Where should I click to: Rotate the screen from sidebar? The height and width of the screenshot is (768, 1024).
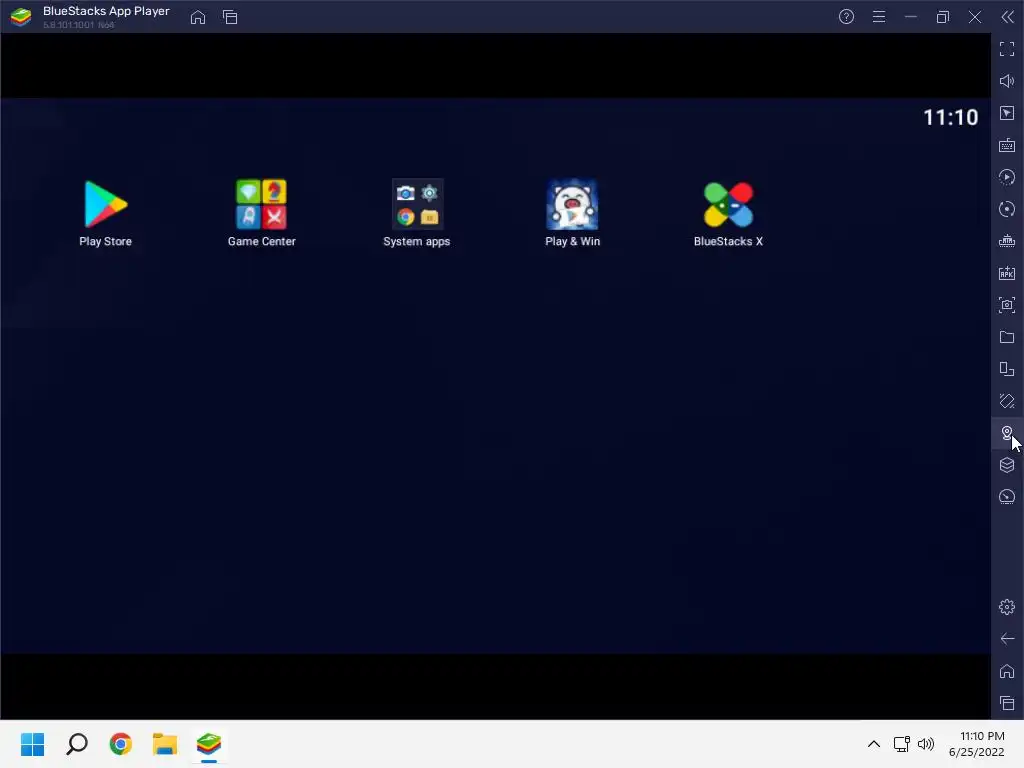click(1007, 369)
